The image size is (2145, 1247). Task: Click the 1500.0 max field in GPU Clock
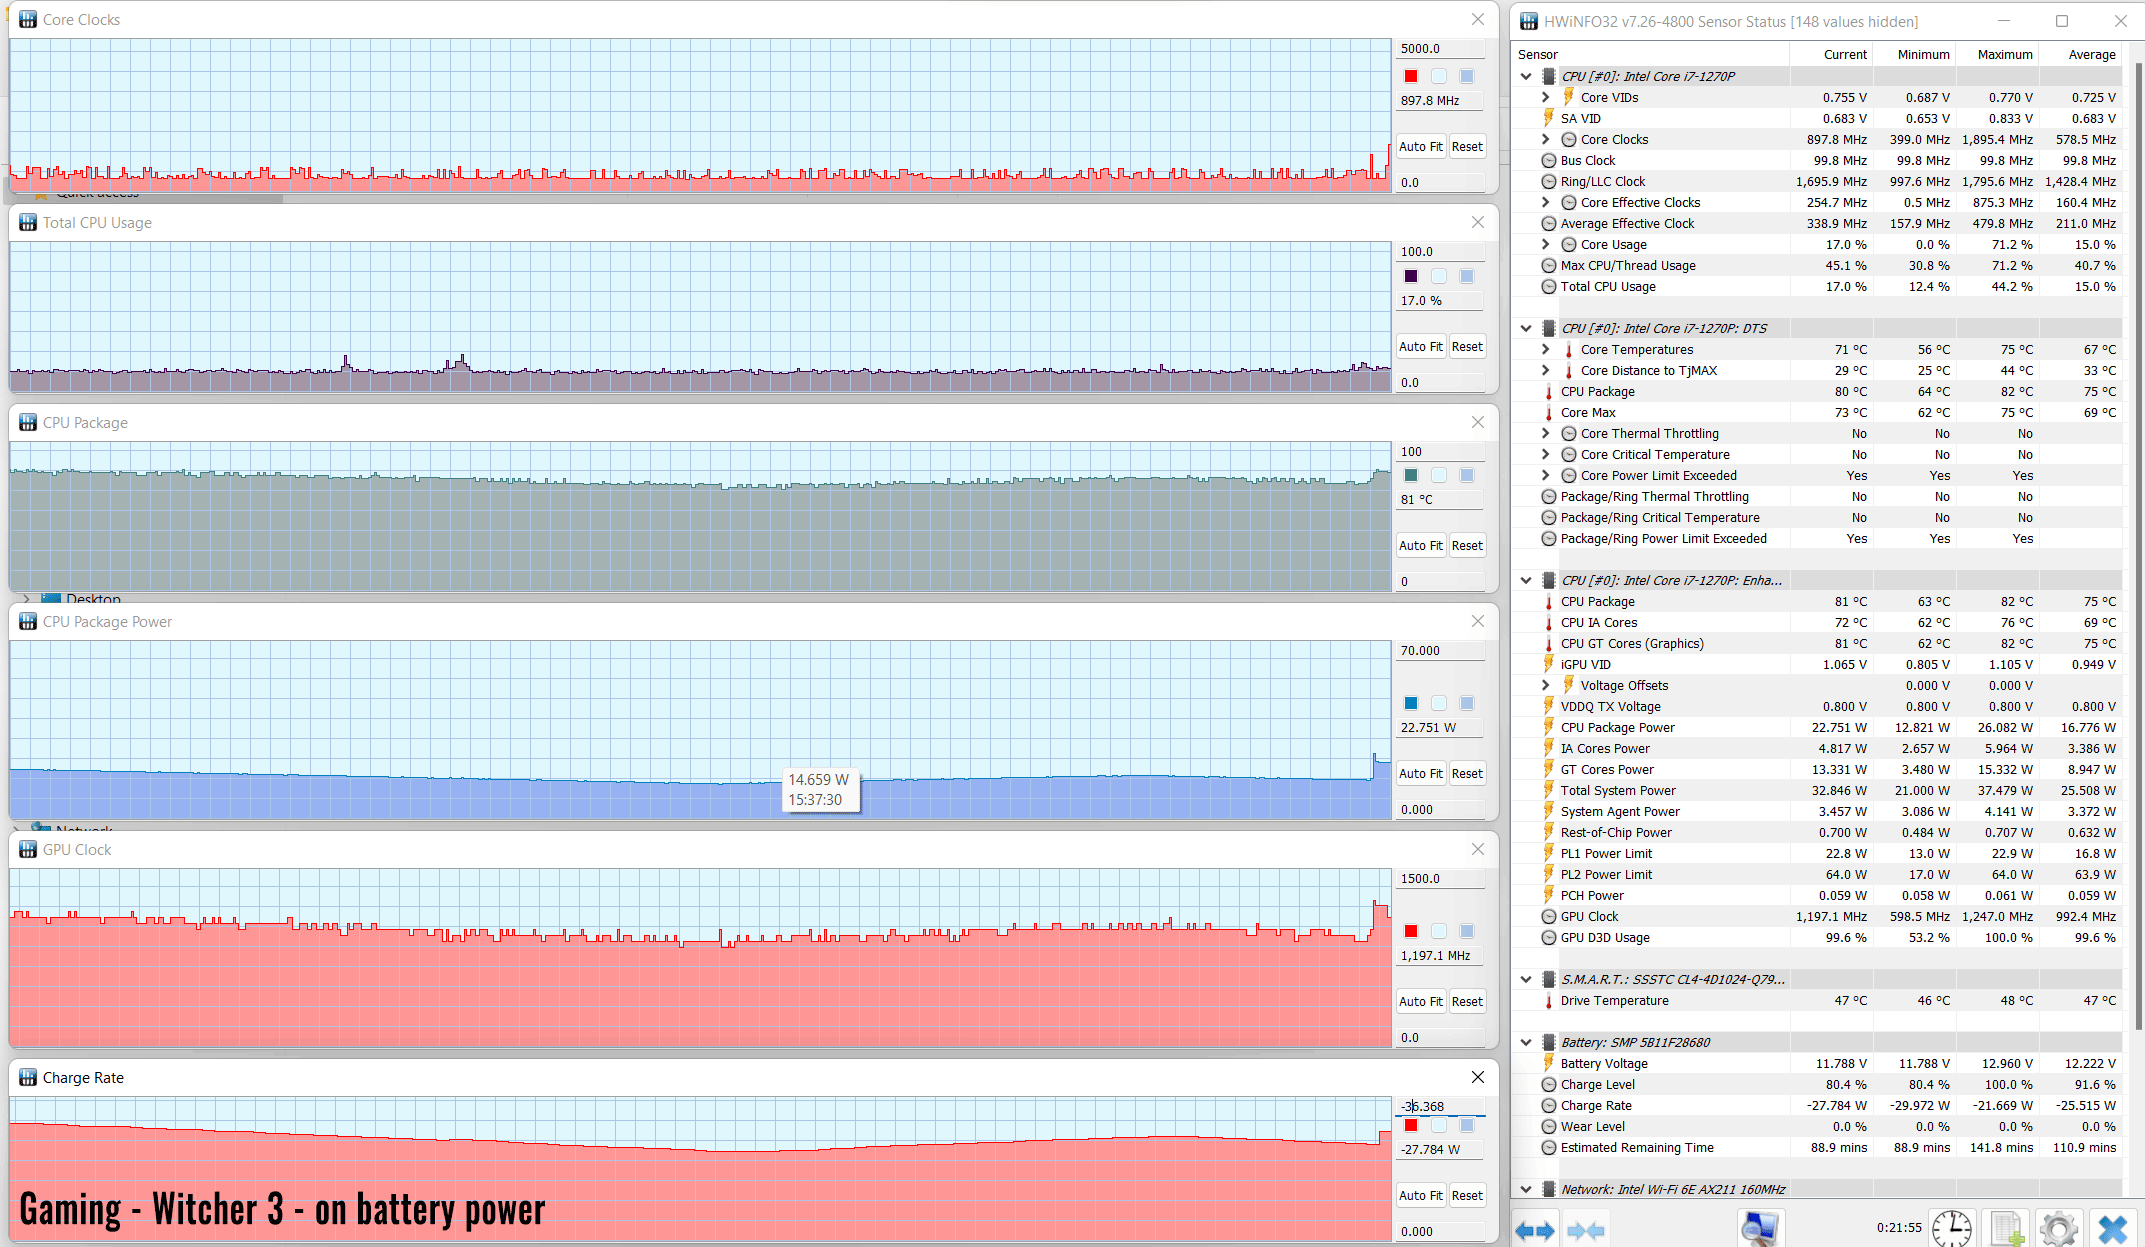tap(1440, 878)
